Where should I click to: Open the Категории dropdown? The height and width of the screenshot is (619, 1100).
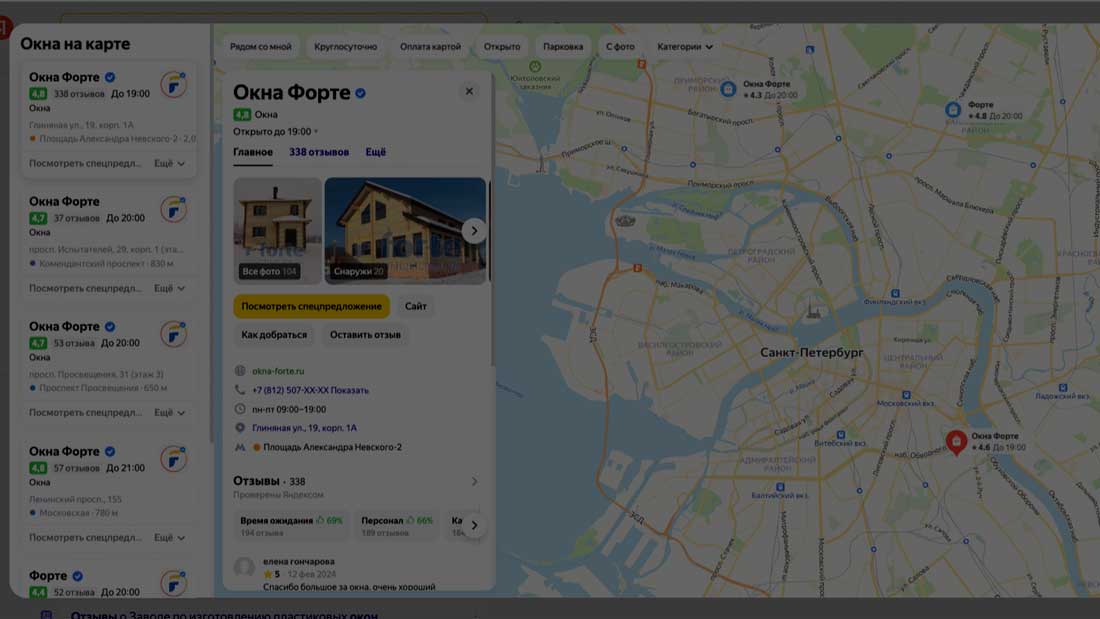coord(685,46)
